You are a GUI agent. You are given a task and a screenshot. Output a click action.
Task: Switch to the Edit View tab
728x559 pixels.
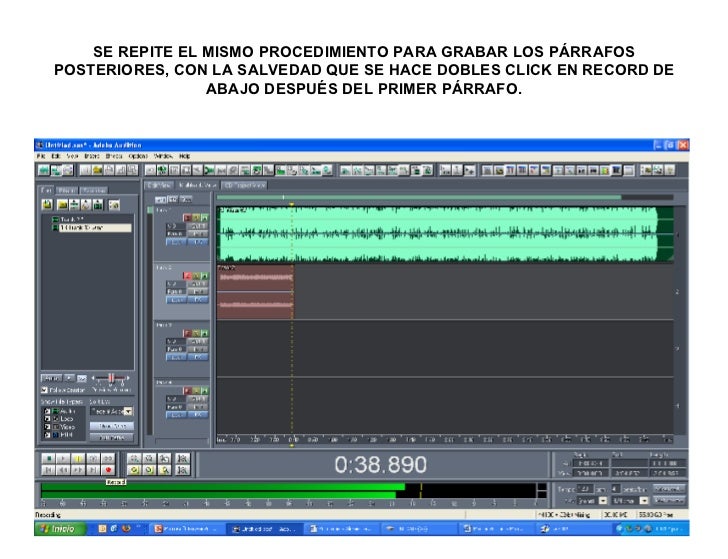[159, 185]
